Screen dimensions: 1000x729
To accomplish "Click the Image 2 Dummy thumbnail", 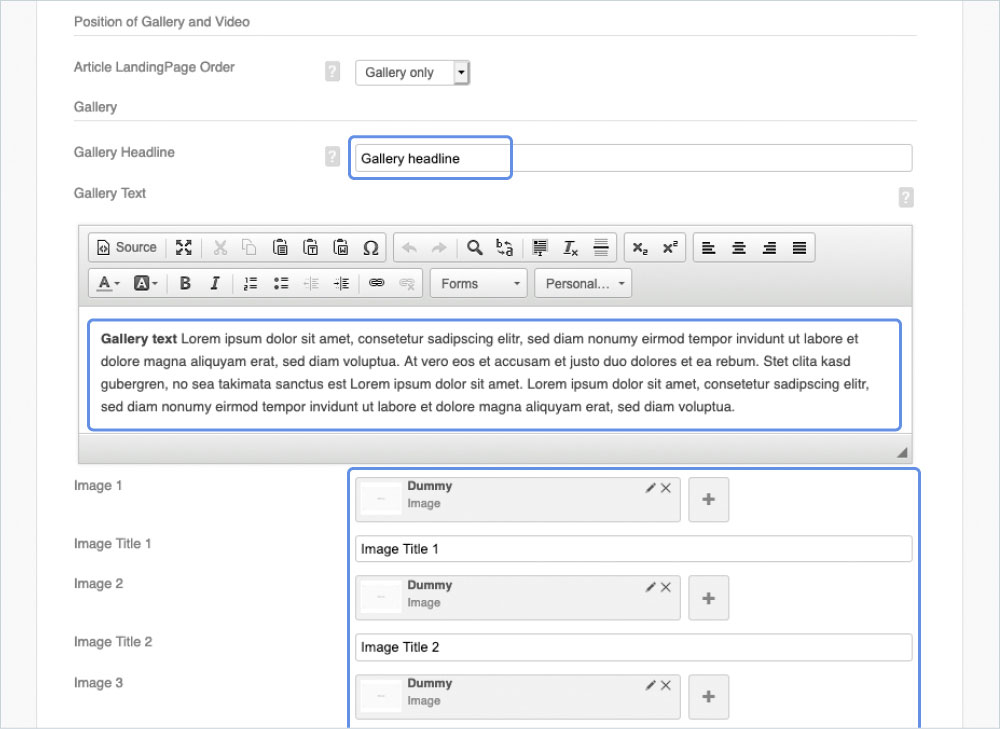I will click(381, 598).
